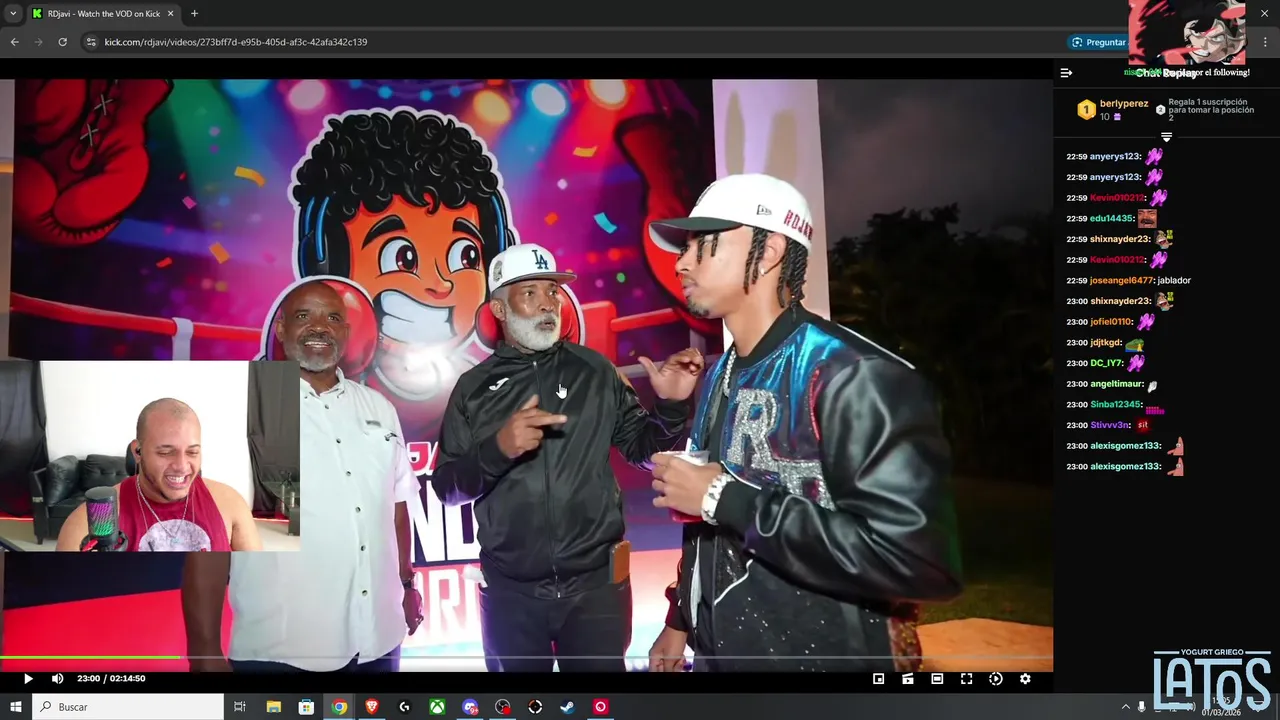Screen dimensions: 1280x720
Task: Open DC_IY7 username in chat
Action: coord(1106,363)
